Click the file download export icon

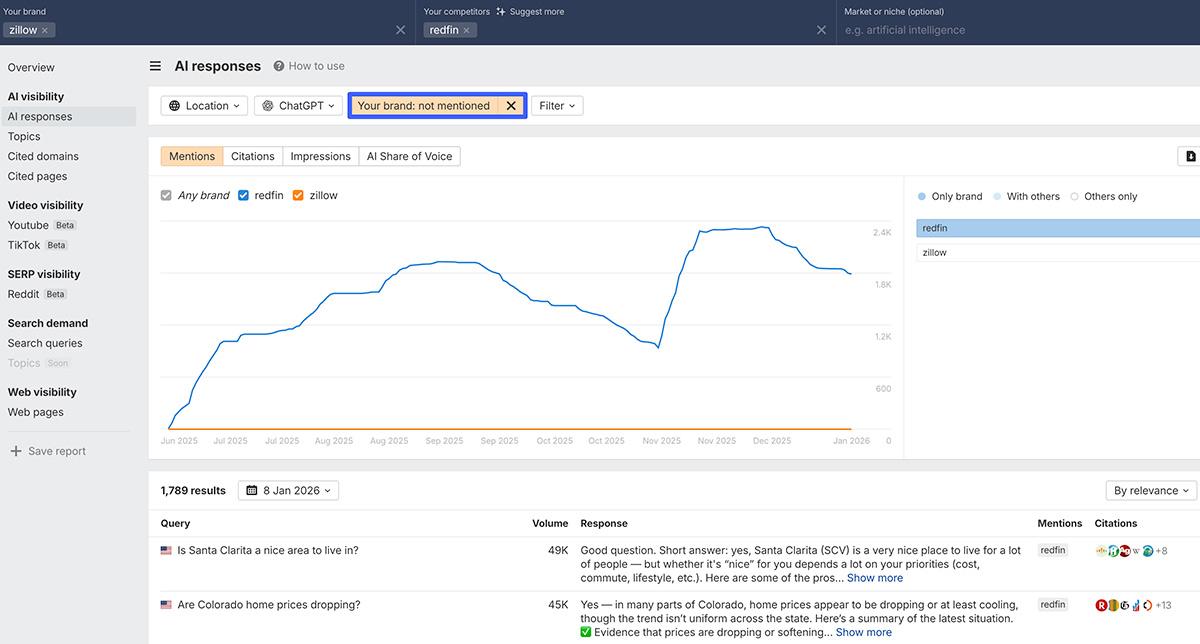(x=1189, y=156)
